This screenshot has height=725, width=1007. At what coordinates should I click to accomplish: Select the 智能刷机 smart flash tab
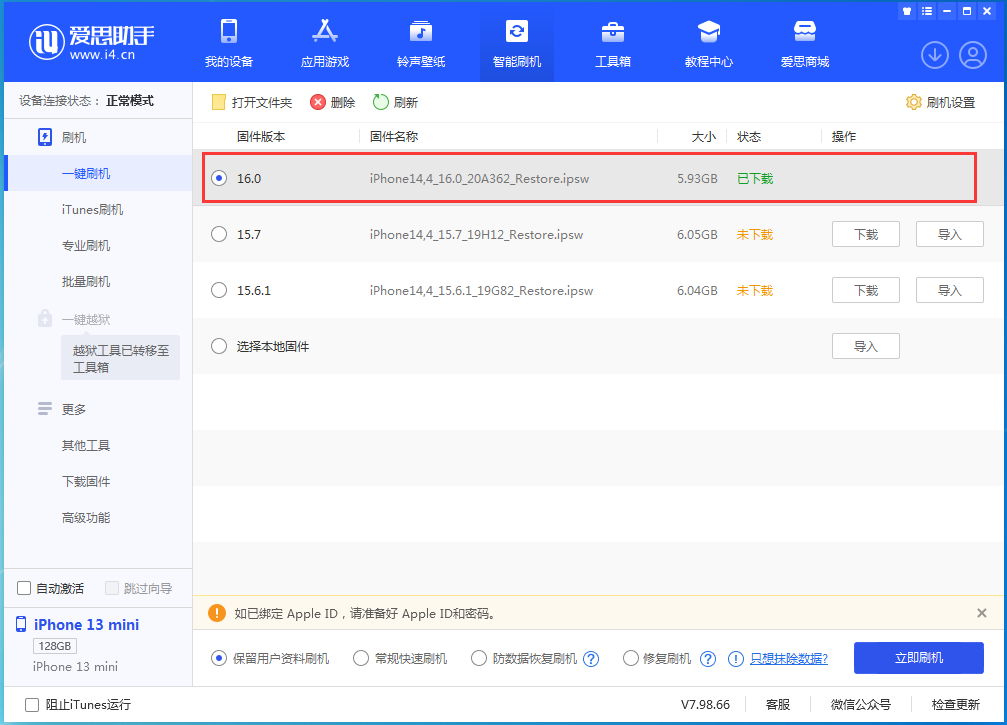[x=517, y=43]
